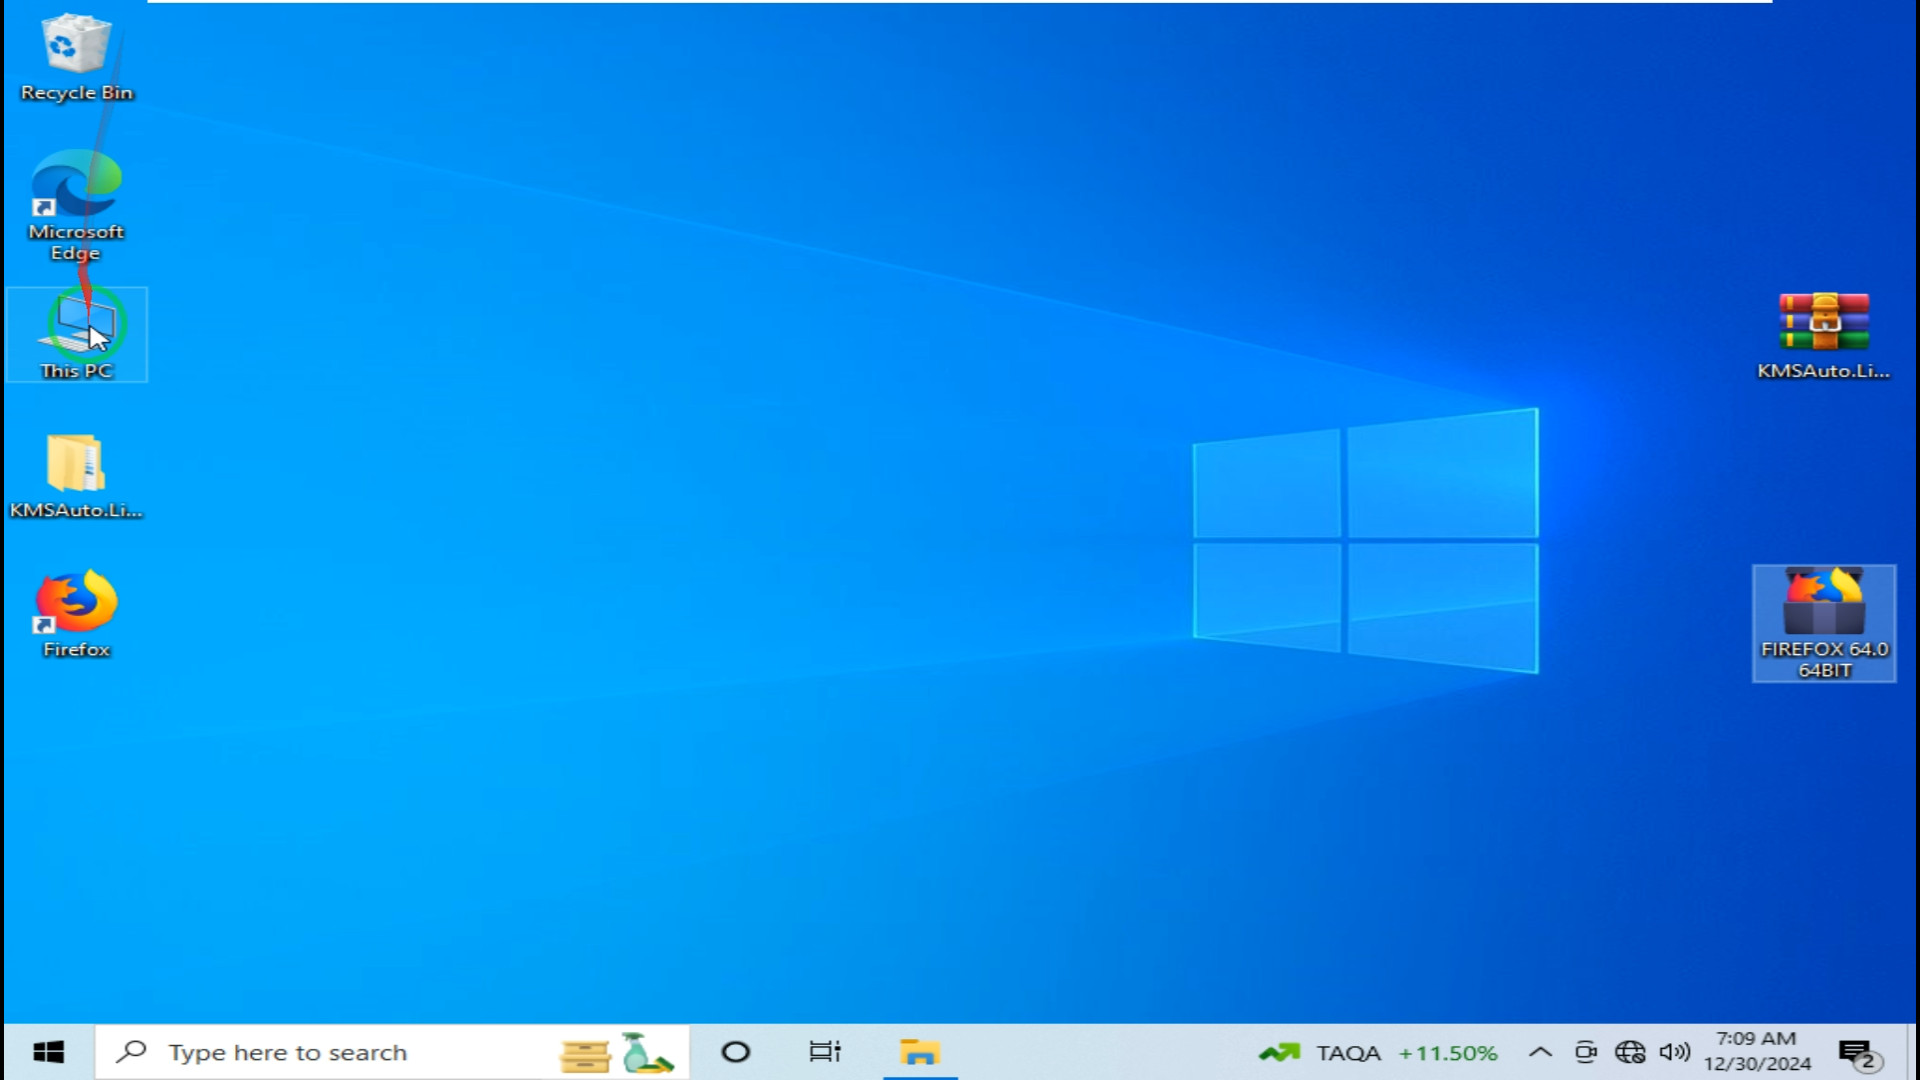
Task: Open Task View from the taskbar
Action: [x=825, y=1052]
